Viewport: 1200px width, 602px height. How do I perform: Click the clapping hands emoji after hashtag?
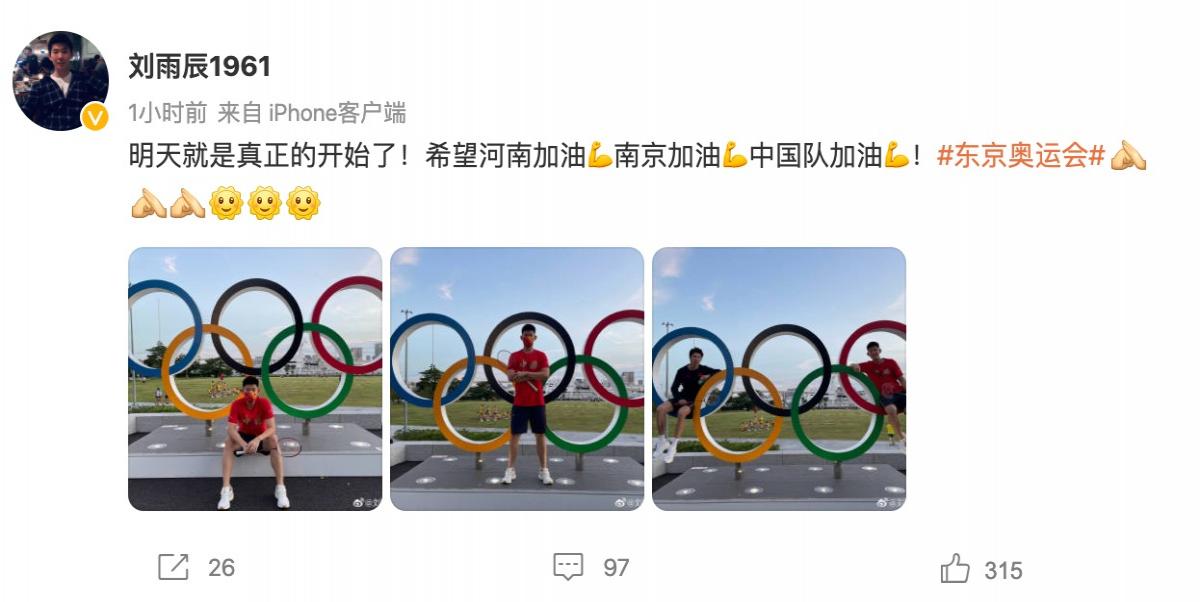click(x=1128, y=156)
